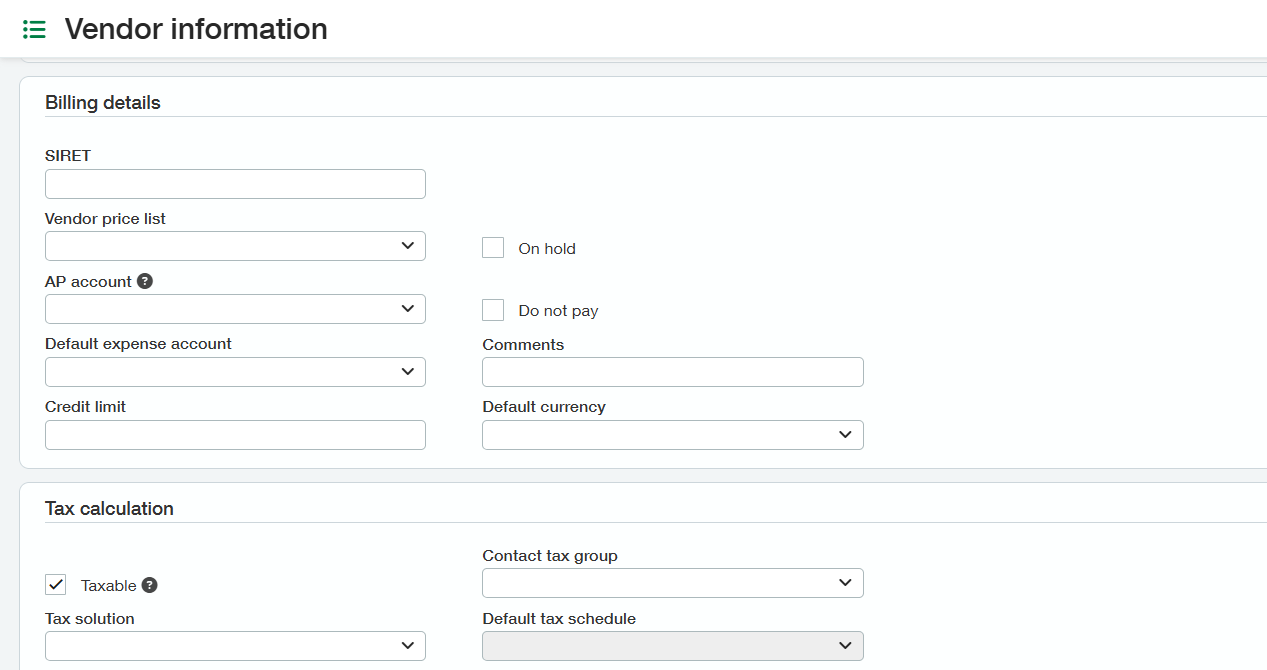Click the Billing details section heading
Screen dimensions: 1267x670
[103, 103]
